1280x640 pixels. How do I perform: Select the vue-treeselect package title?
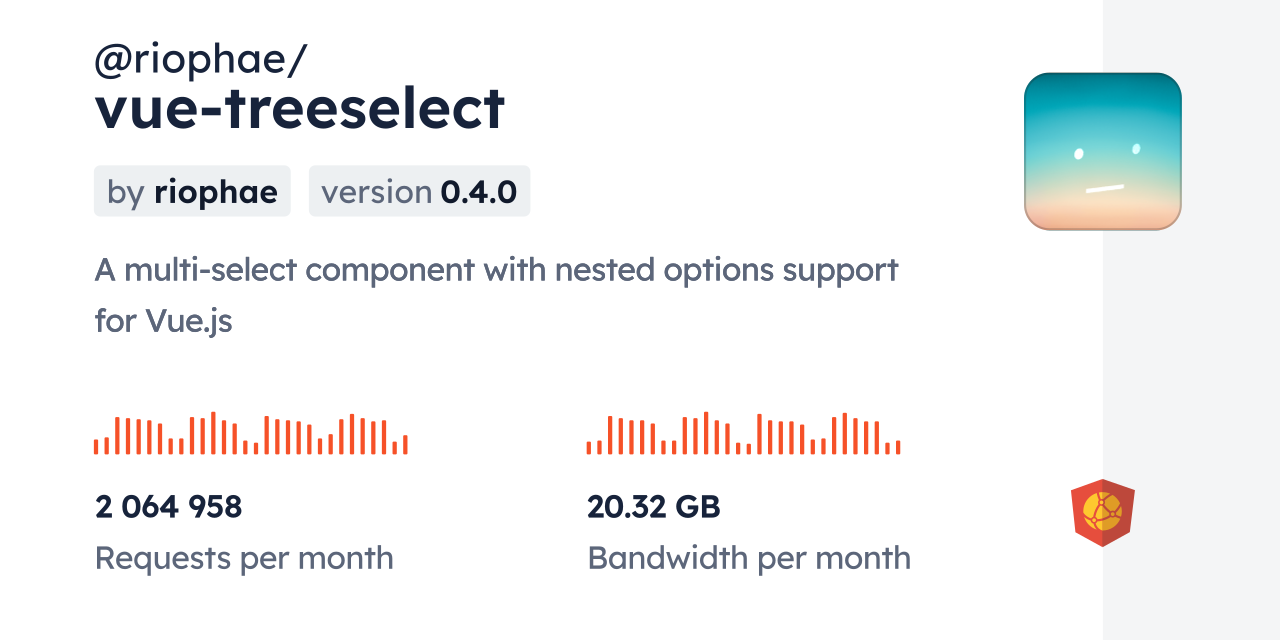pyautogui.click(x=300, y=108)
